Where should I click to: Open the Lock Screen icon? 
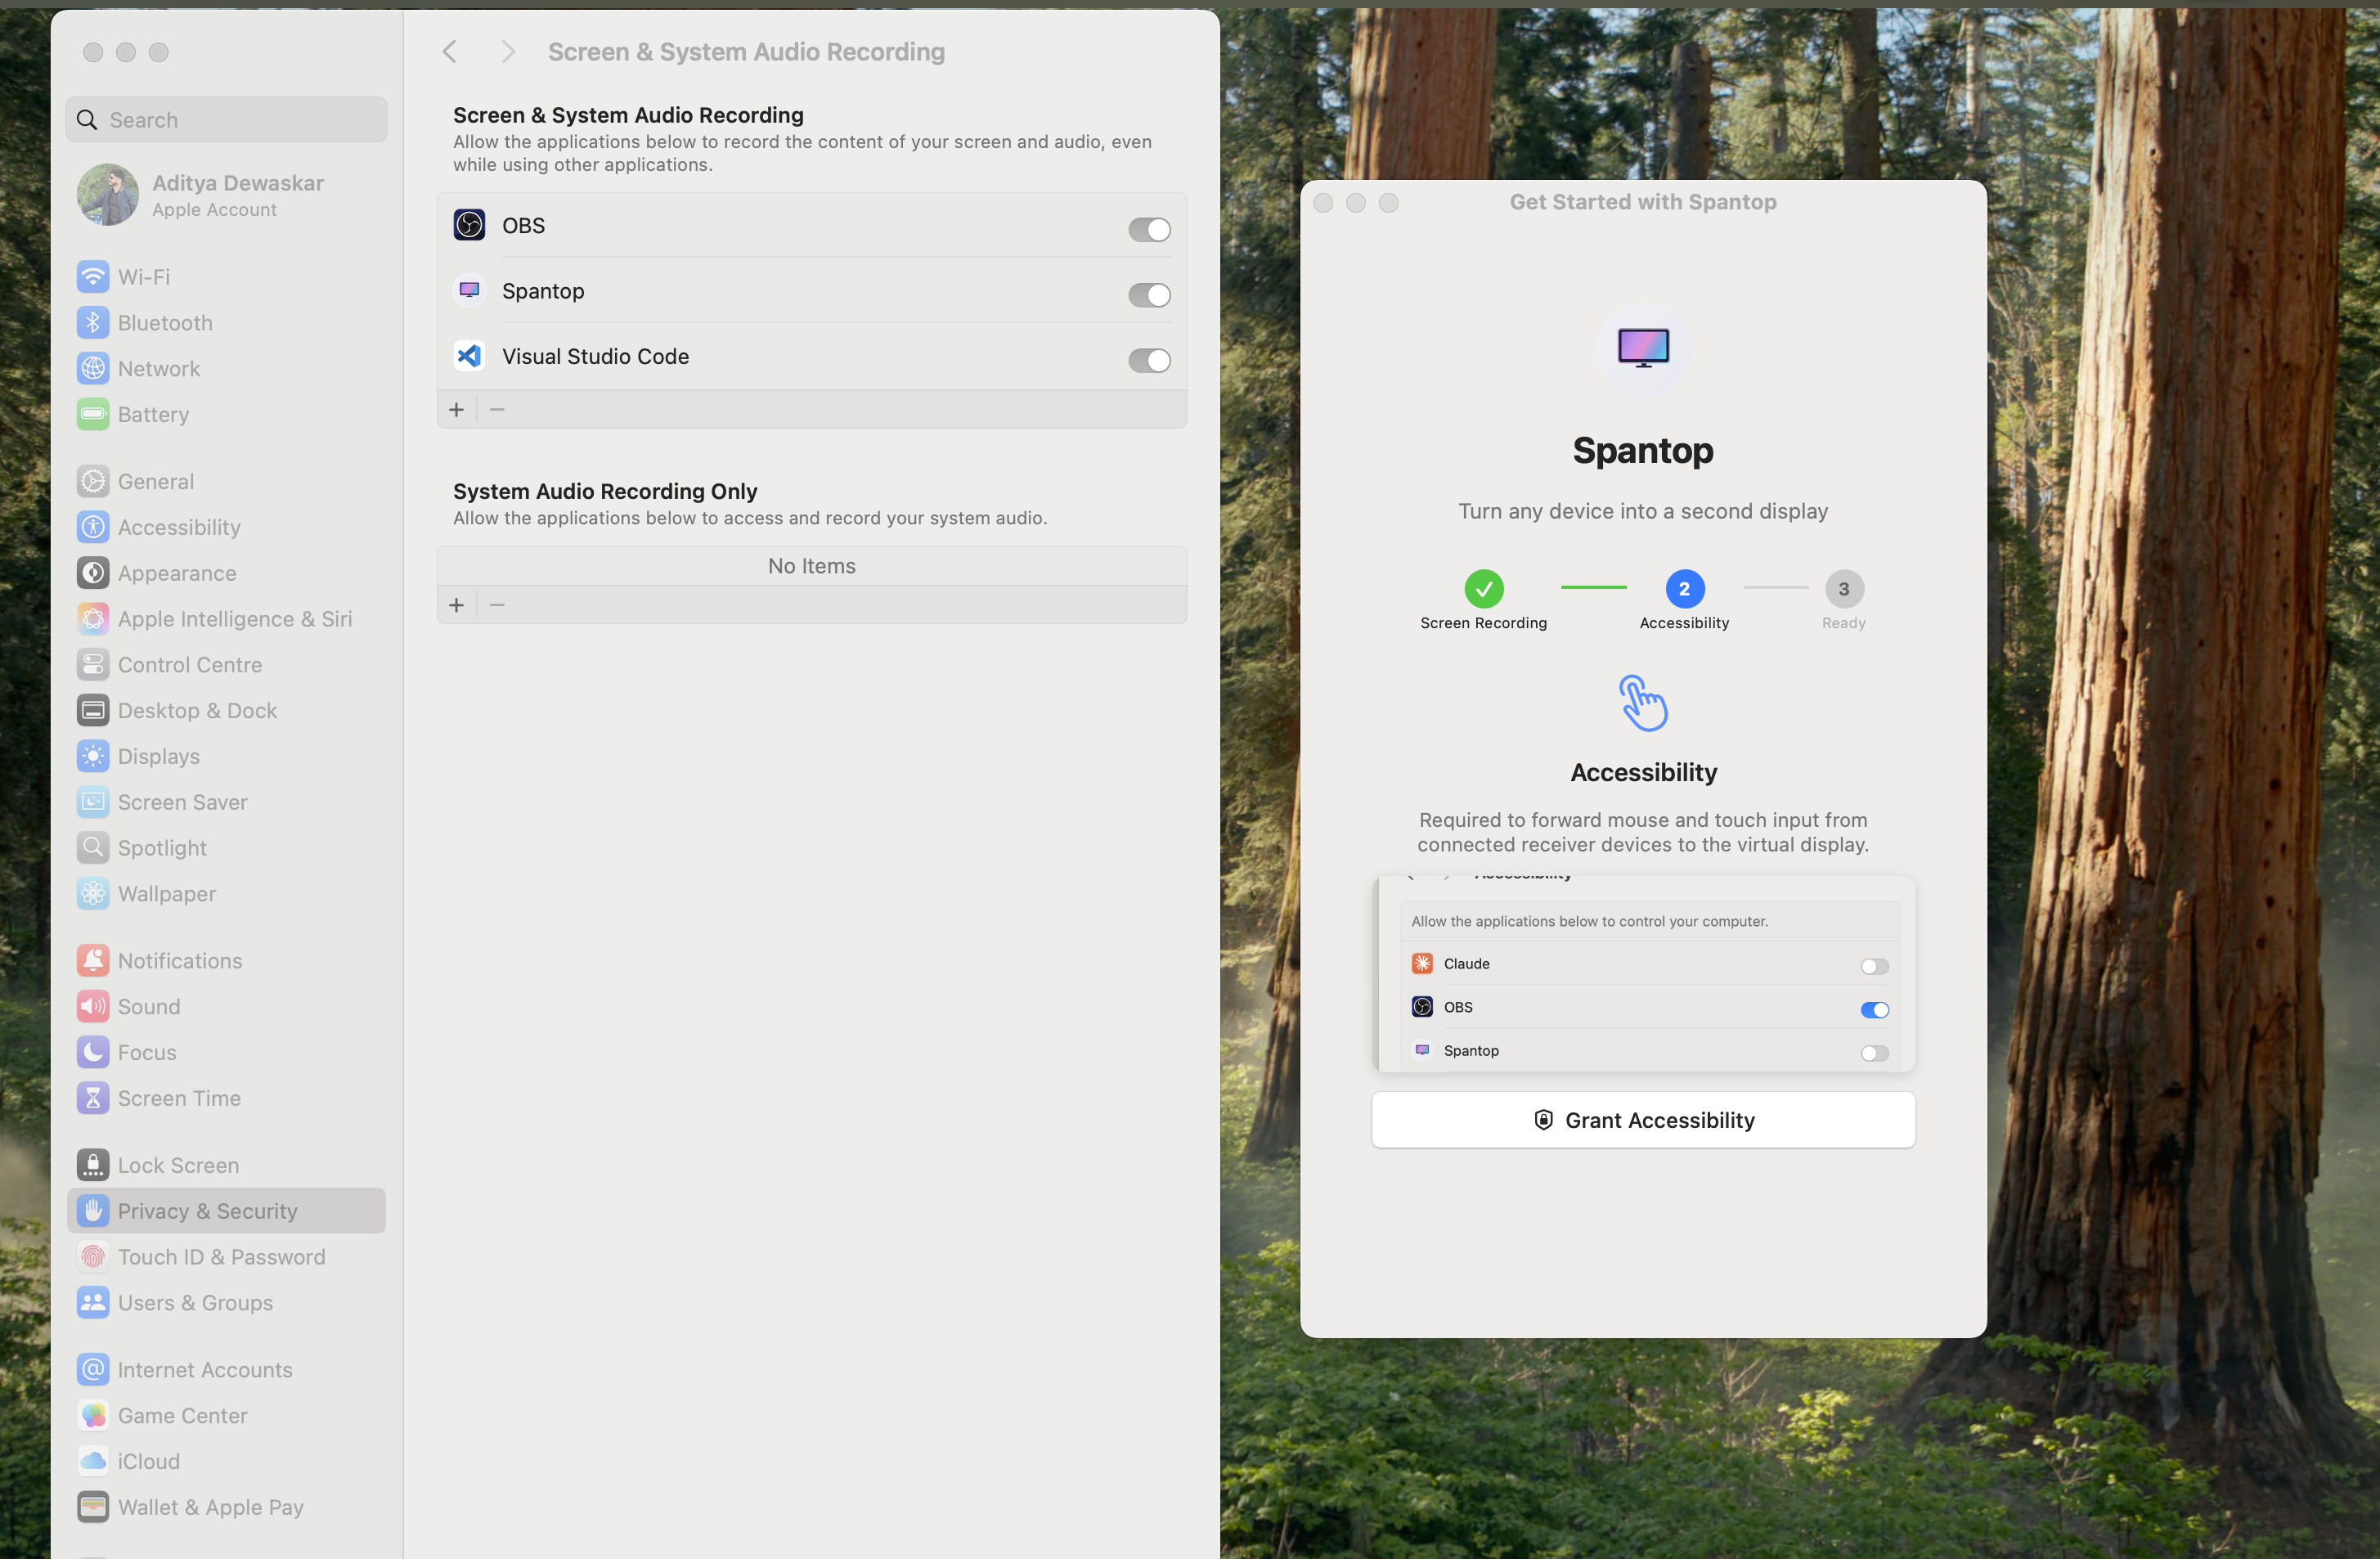coord(93,1166)
